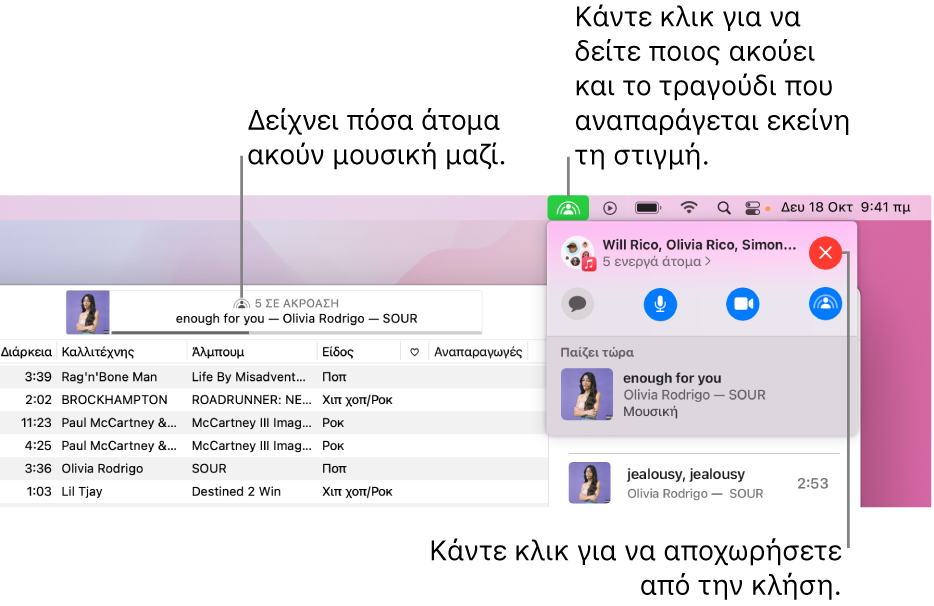Open Control Center from the menu bar
This screenshot has width=934, height=606.
753,208
